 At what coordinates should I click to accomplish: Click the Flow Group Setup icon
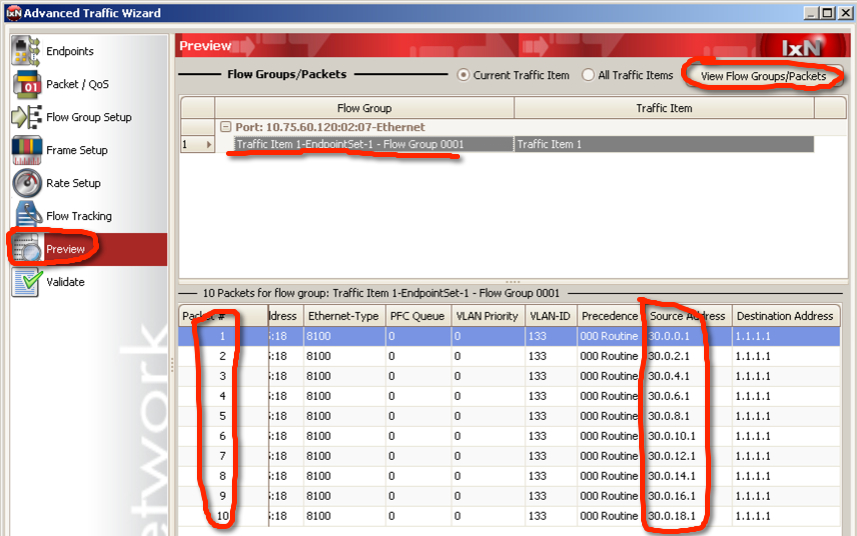pos(26,117)
